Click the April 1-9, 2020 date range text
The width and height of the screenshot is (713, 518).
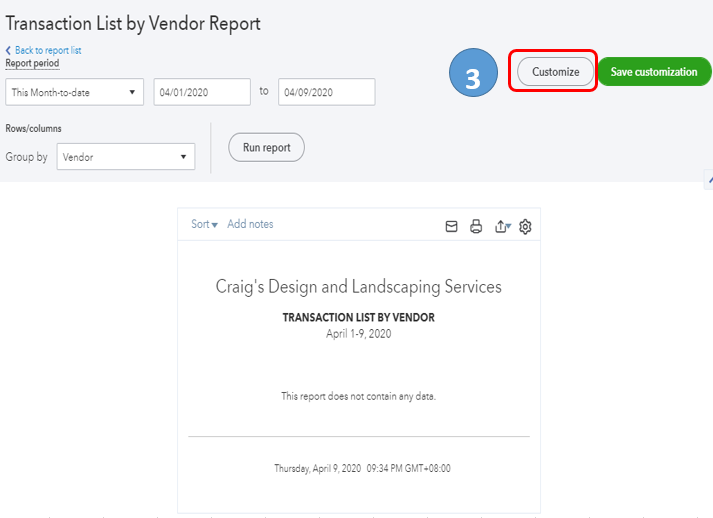358,333
